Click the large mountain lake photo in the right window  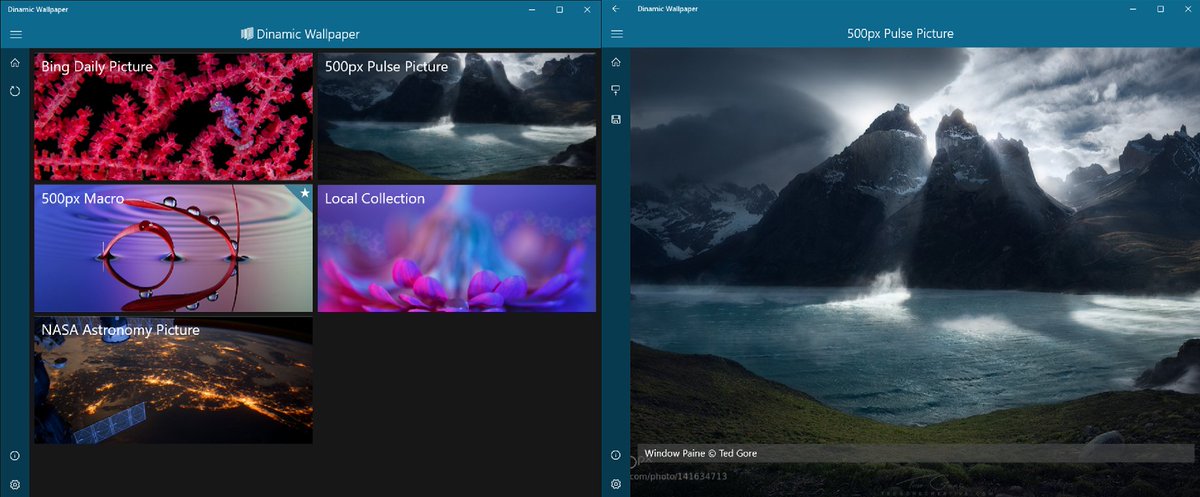pyautogui.click(x=915, y=272)
